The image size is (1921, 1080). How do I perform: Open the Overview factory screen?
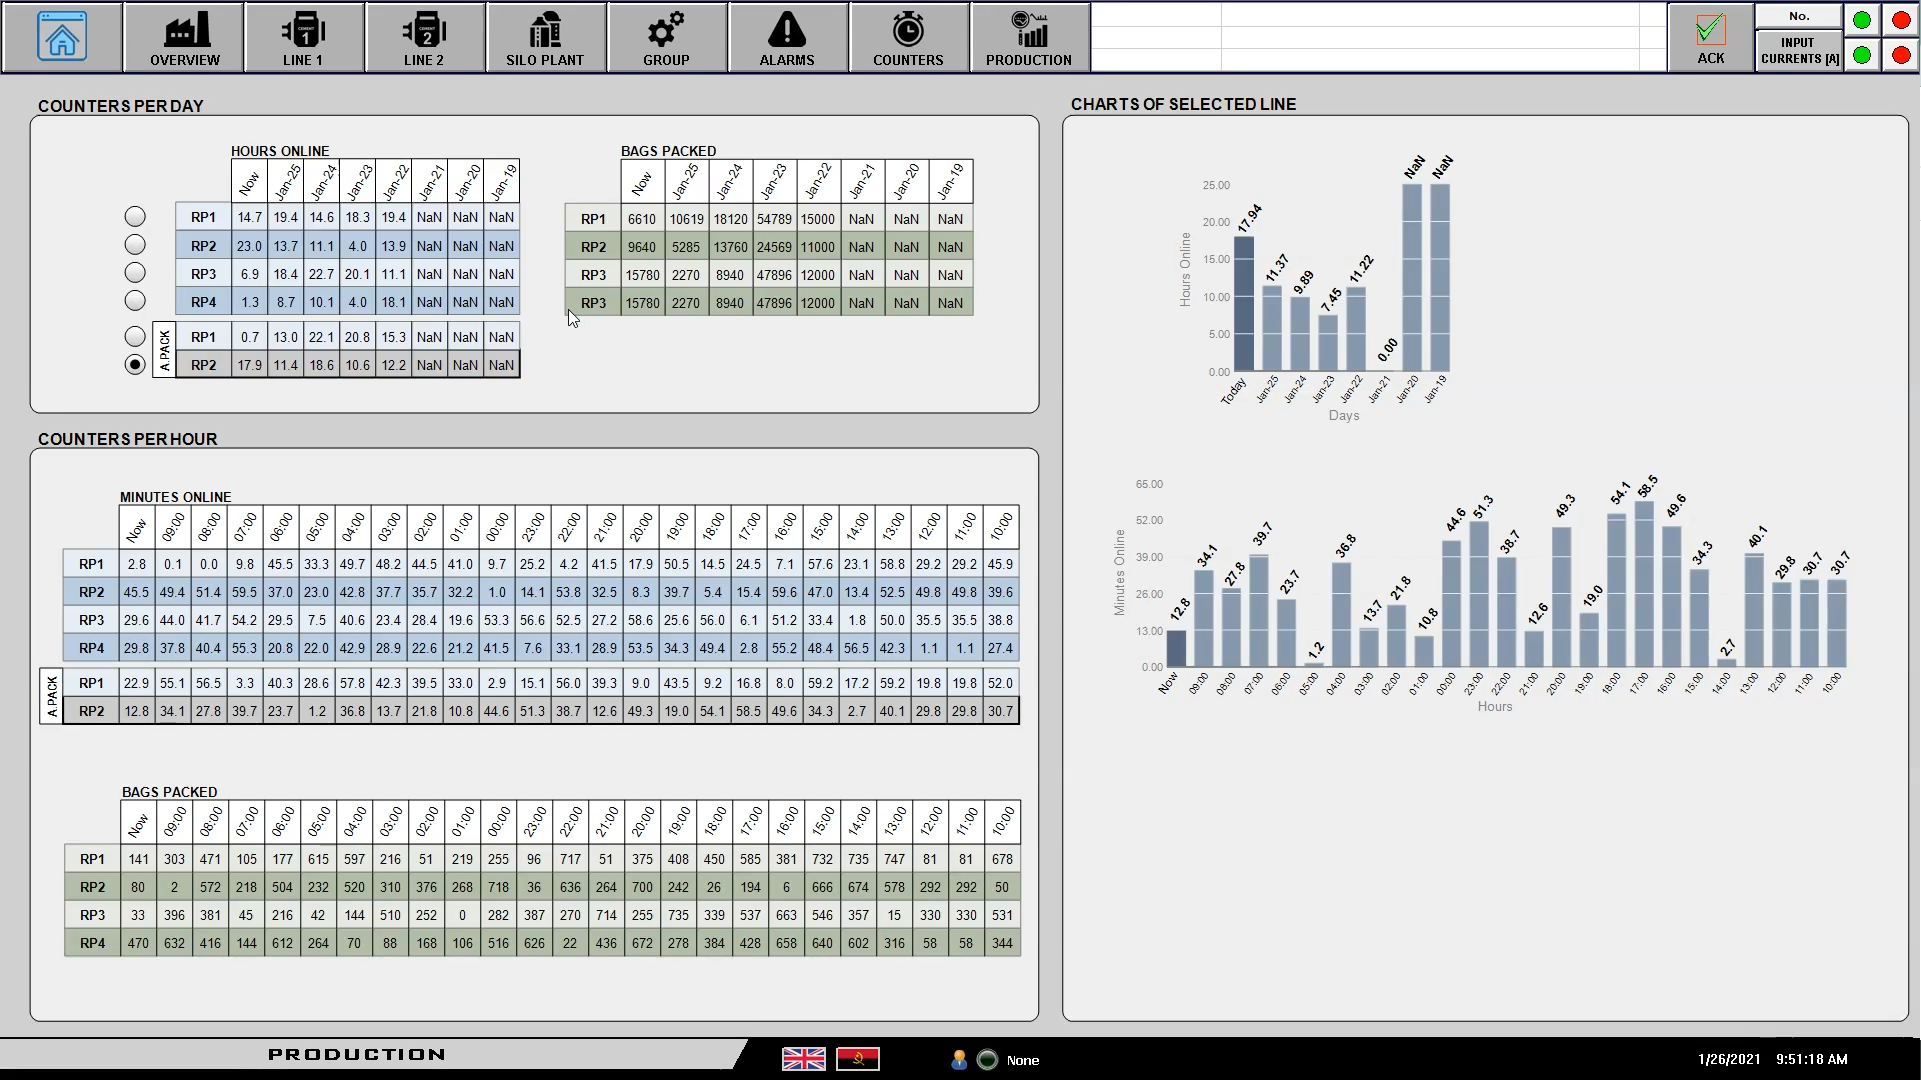coord(185,38)
